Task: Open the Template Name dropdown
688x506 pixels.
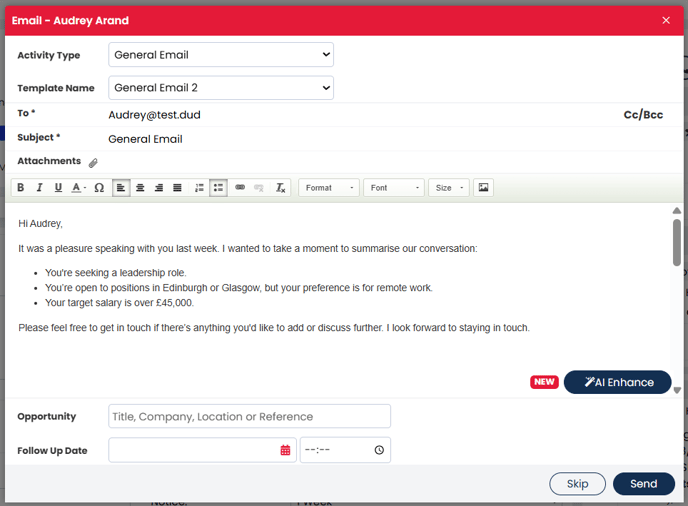Action: pyautogui.click(x=221, y=88)
